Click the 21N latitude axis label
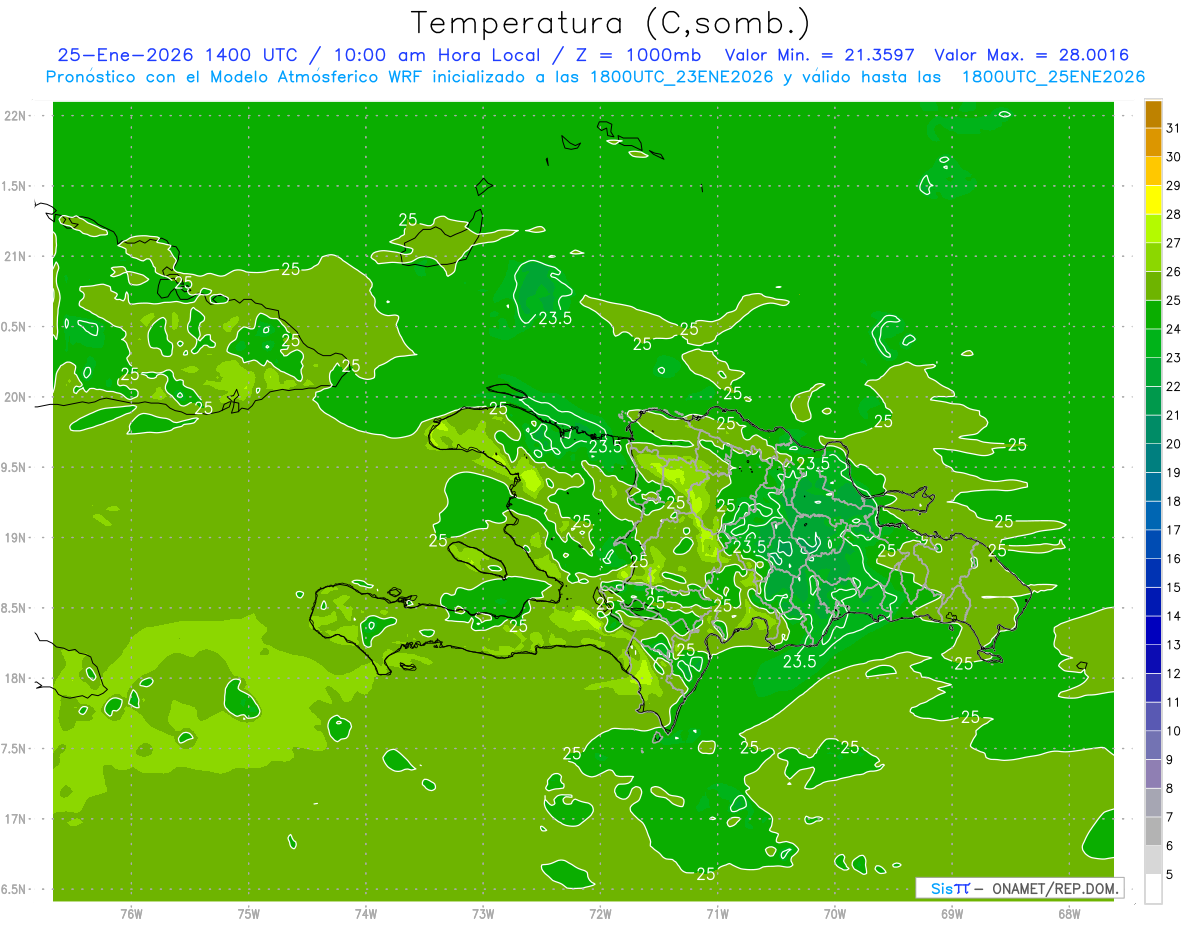Image resolution: width=1200 pixels, height=927 pixels. click(x=17, y=257)
